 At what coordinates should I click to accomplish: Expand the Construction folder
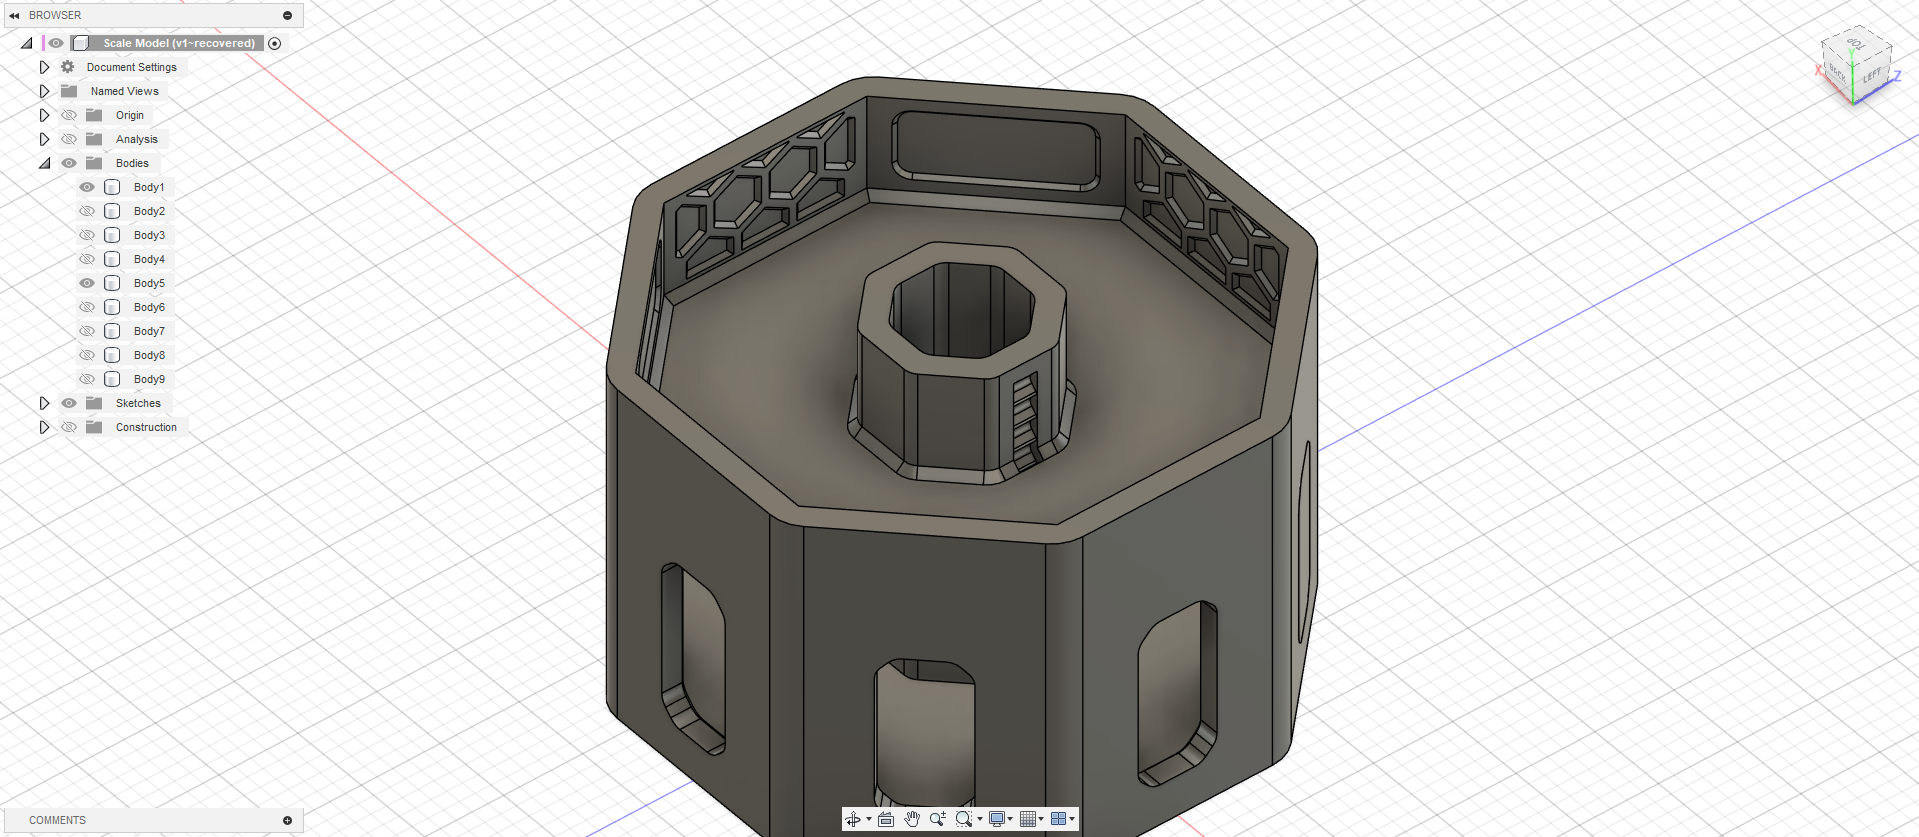click(x=44, y=427)
